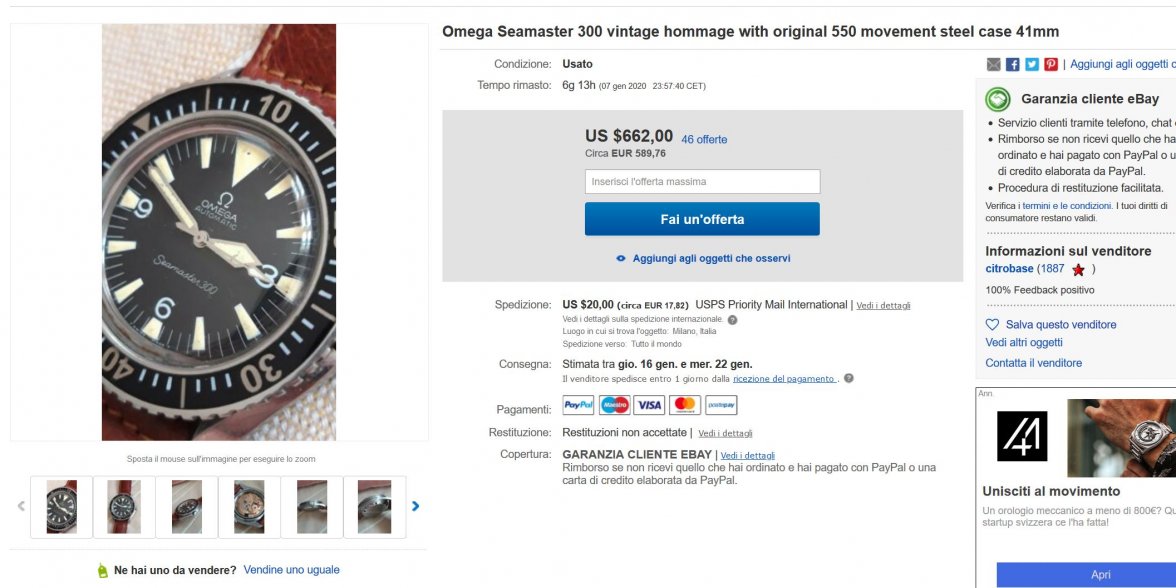
Task: Click the 'Apri' advertisement button
Action: (1100, 575)
